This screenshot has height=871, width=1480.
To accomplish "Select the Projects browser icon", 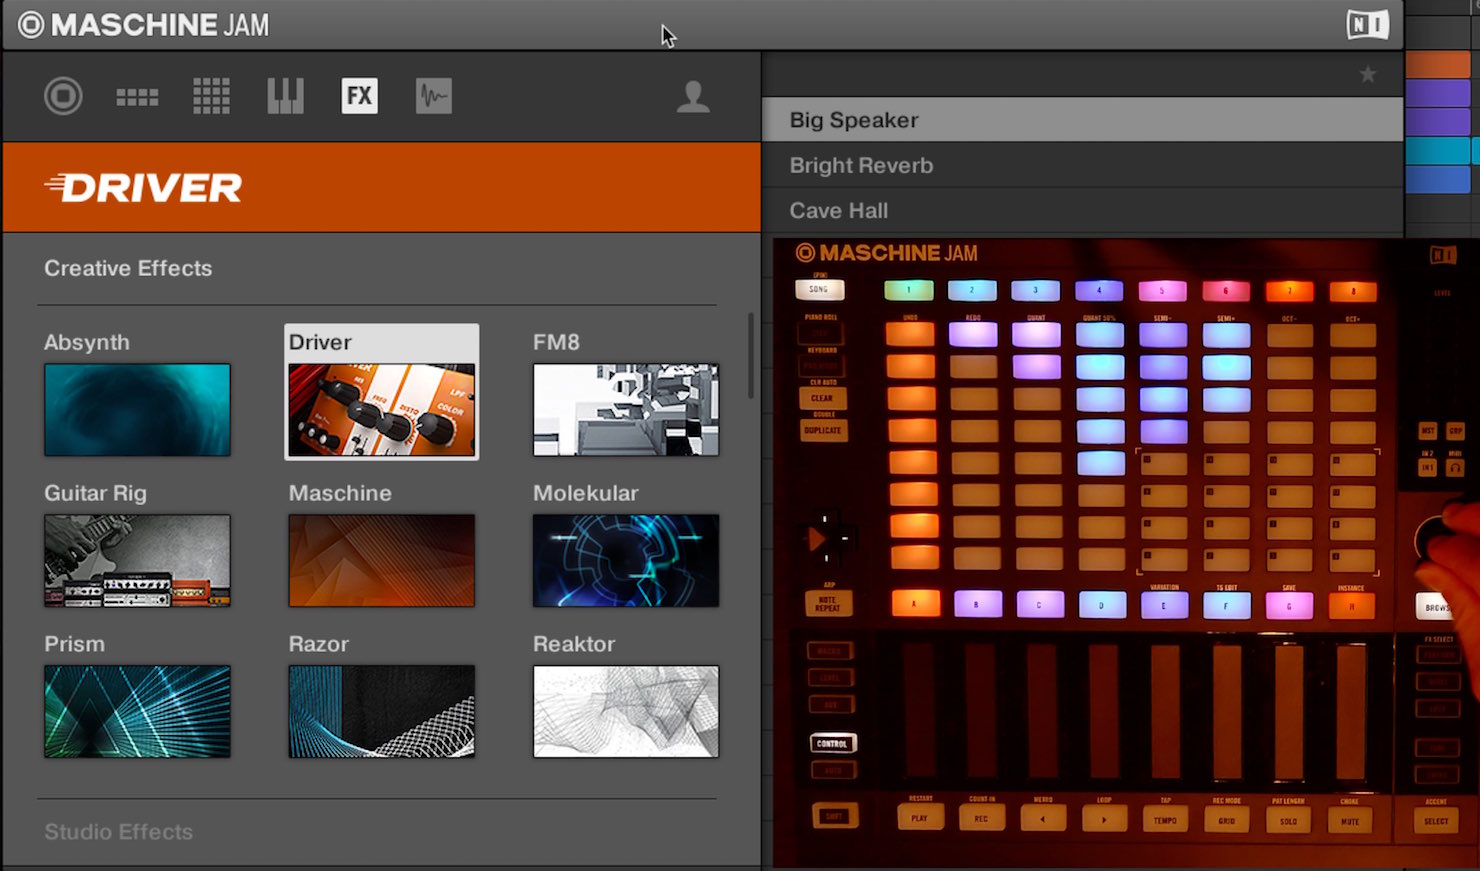I will pyautogui.click(x=63, y=96).
